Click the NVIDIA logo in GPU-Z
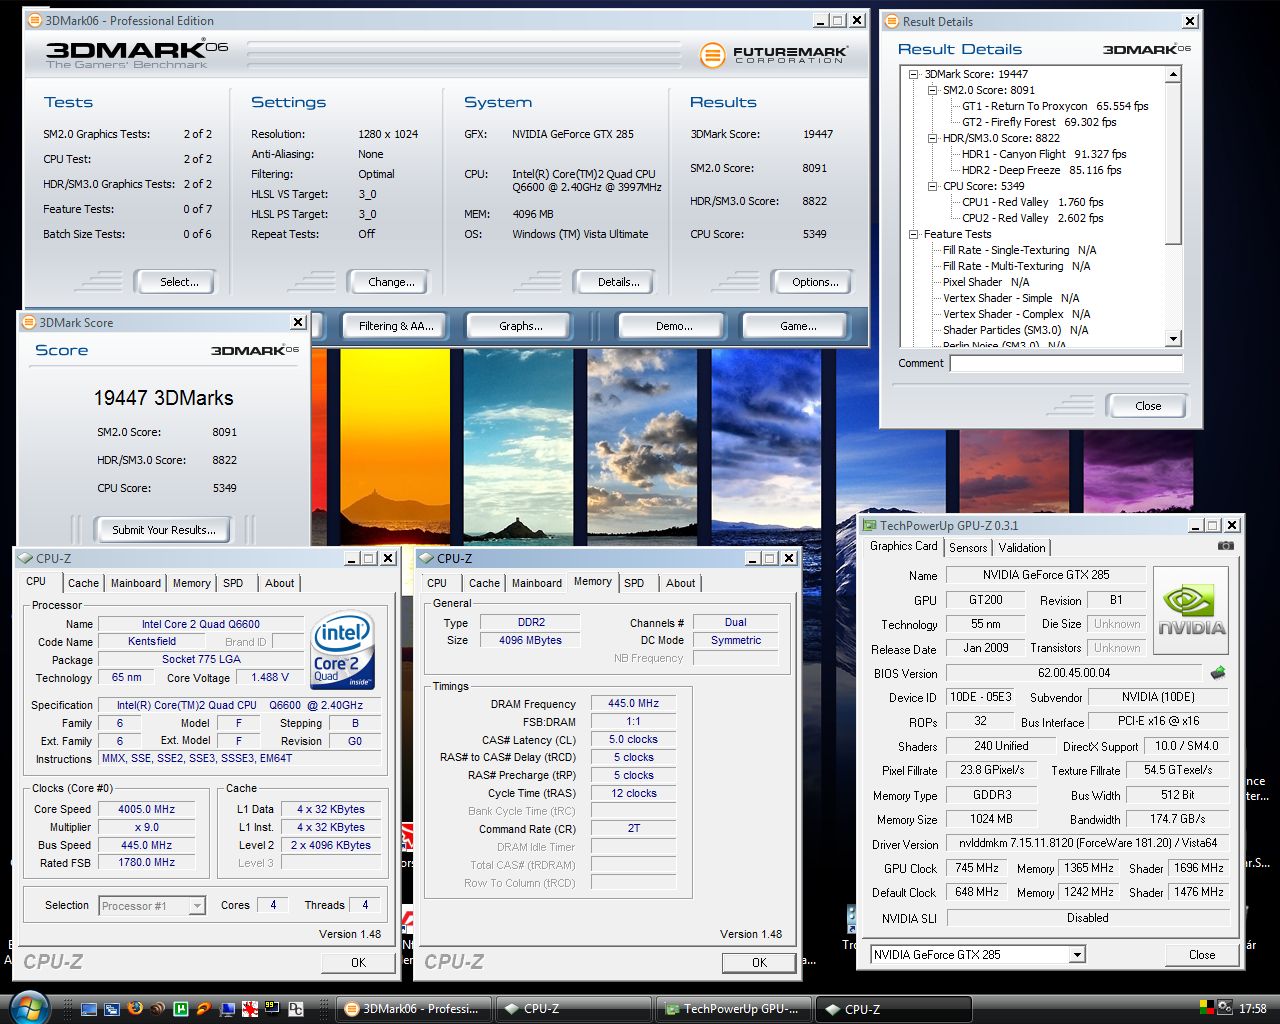Screen dimensions: 1280x1024 tap(1191, 610)
